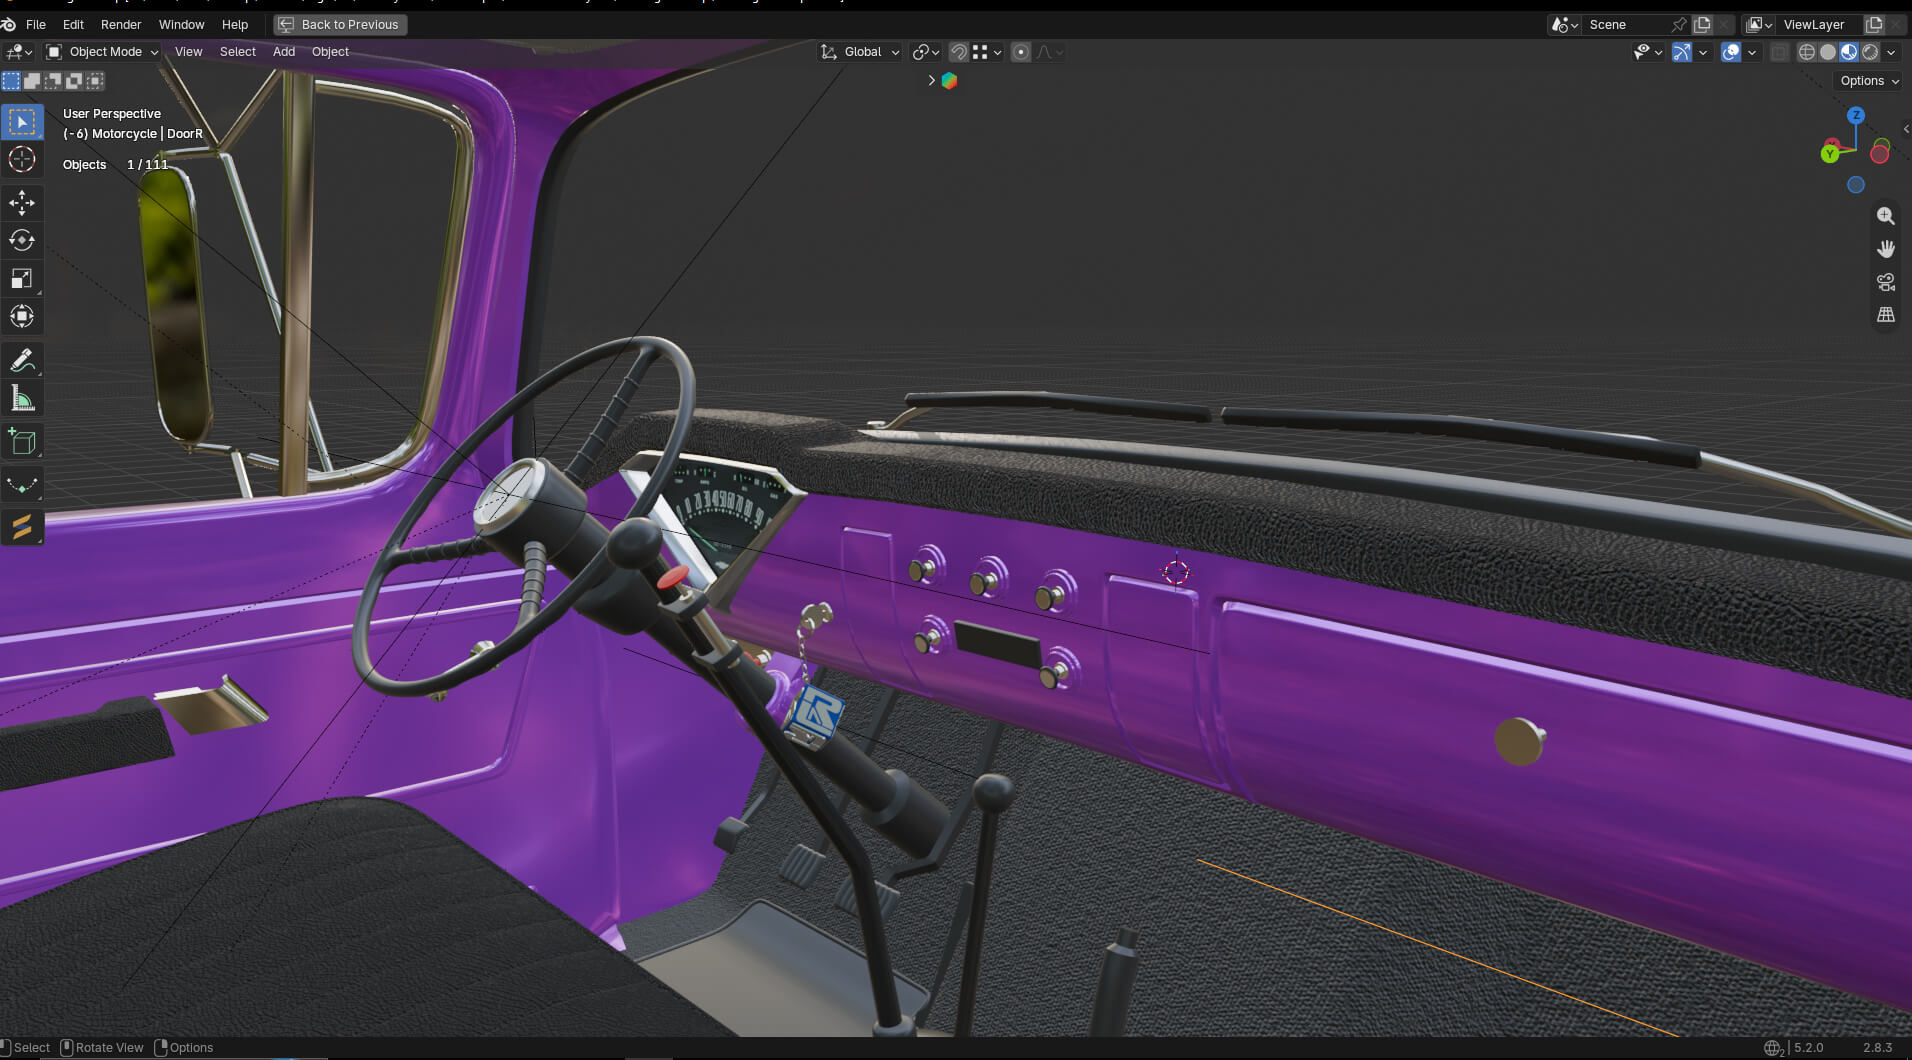
Task: Select the Select Box tool
Action: click(x=22, y=122)
